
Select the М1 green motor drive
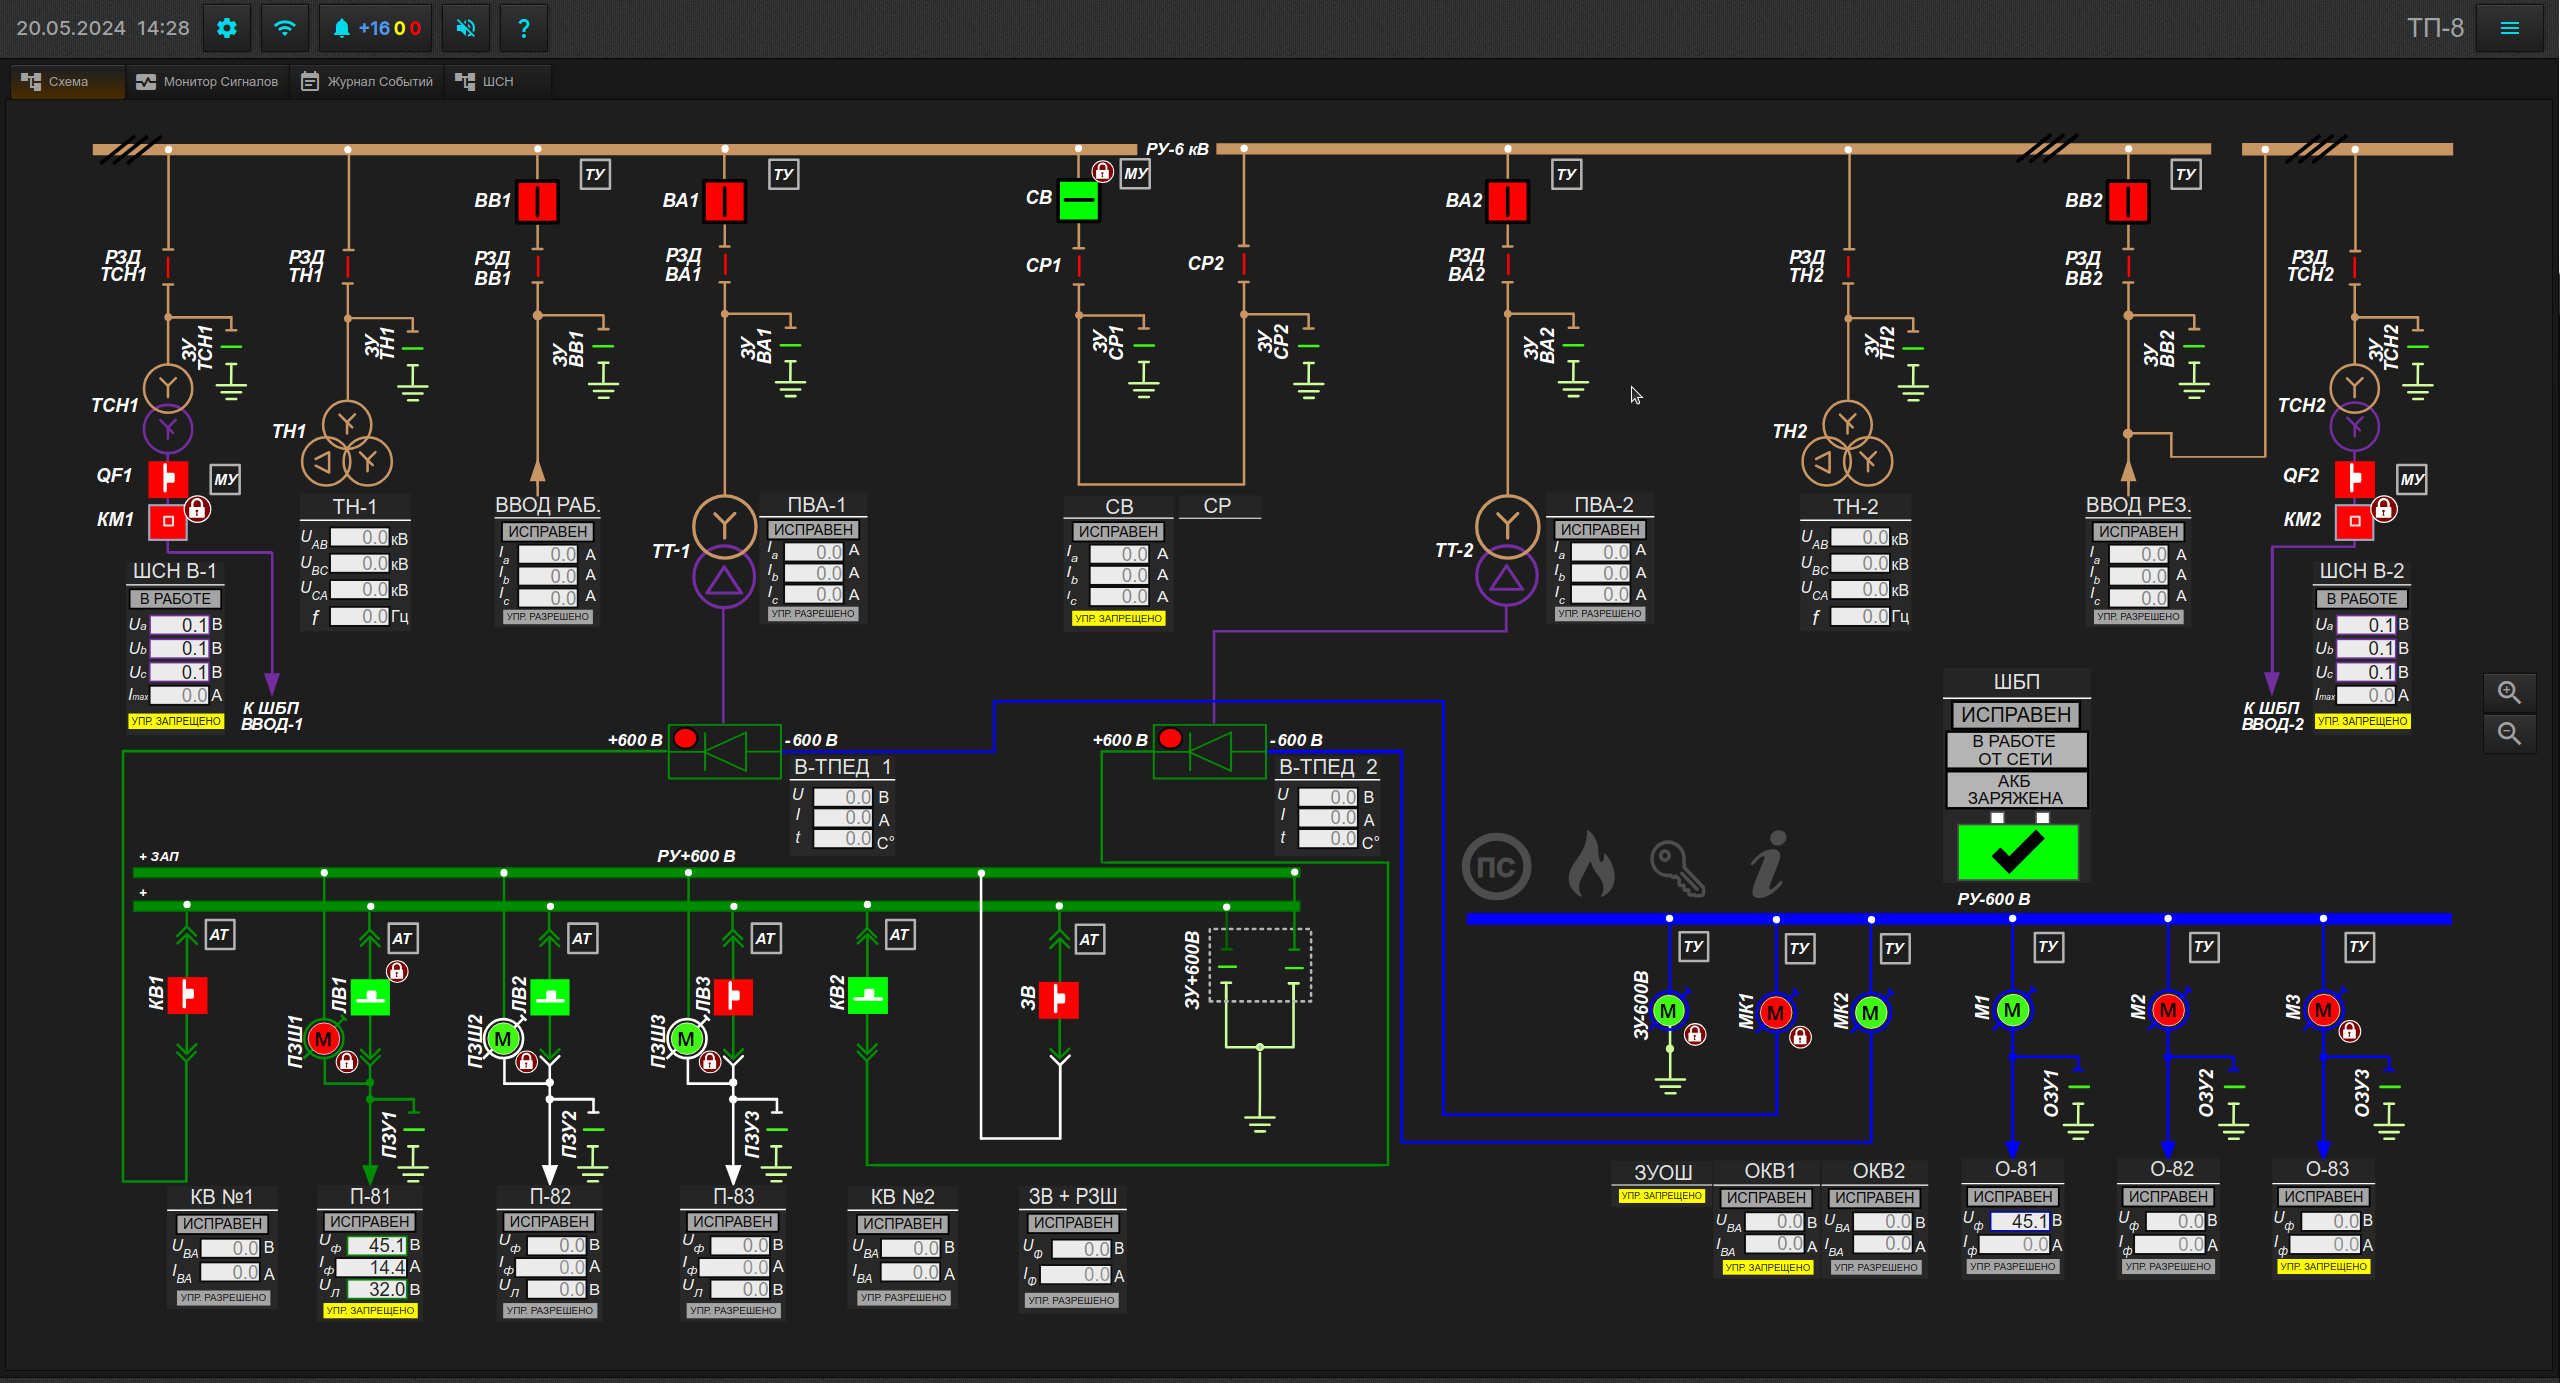click(2013, 1010)
